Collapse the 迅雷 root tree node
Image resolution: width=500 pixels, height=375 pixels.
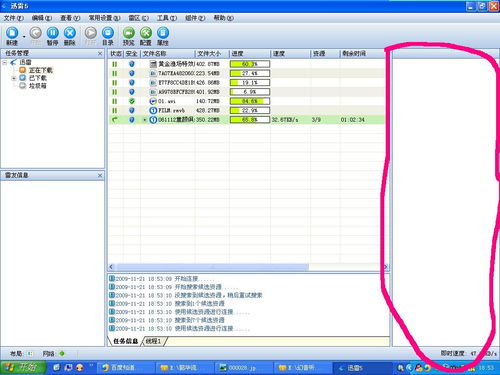[x=5, y=62]
